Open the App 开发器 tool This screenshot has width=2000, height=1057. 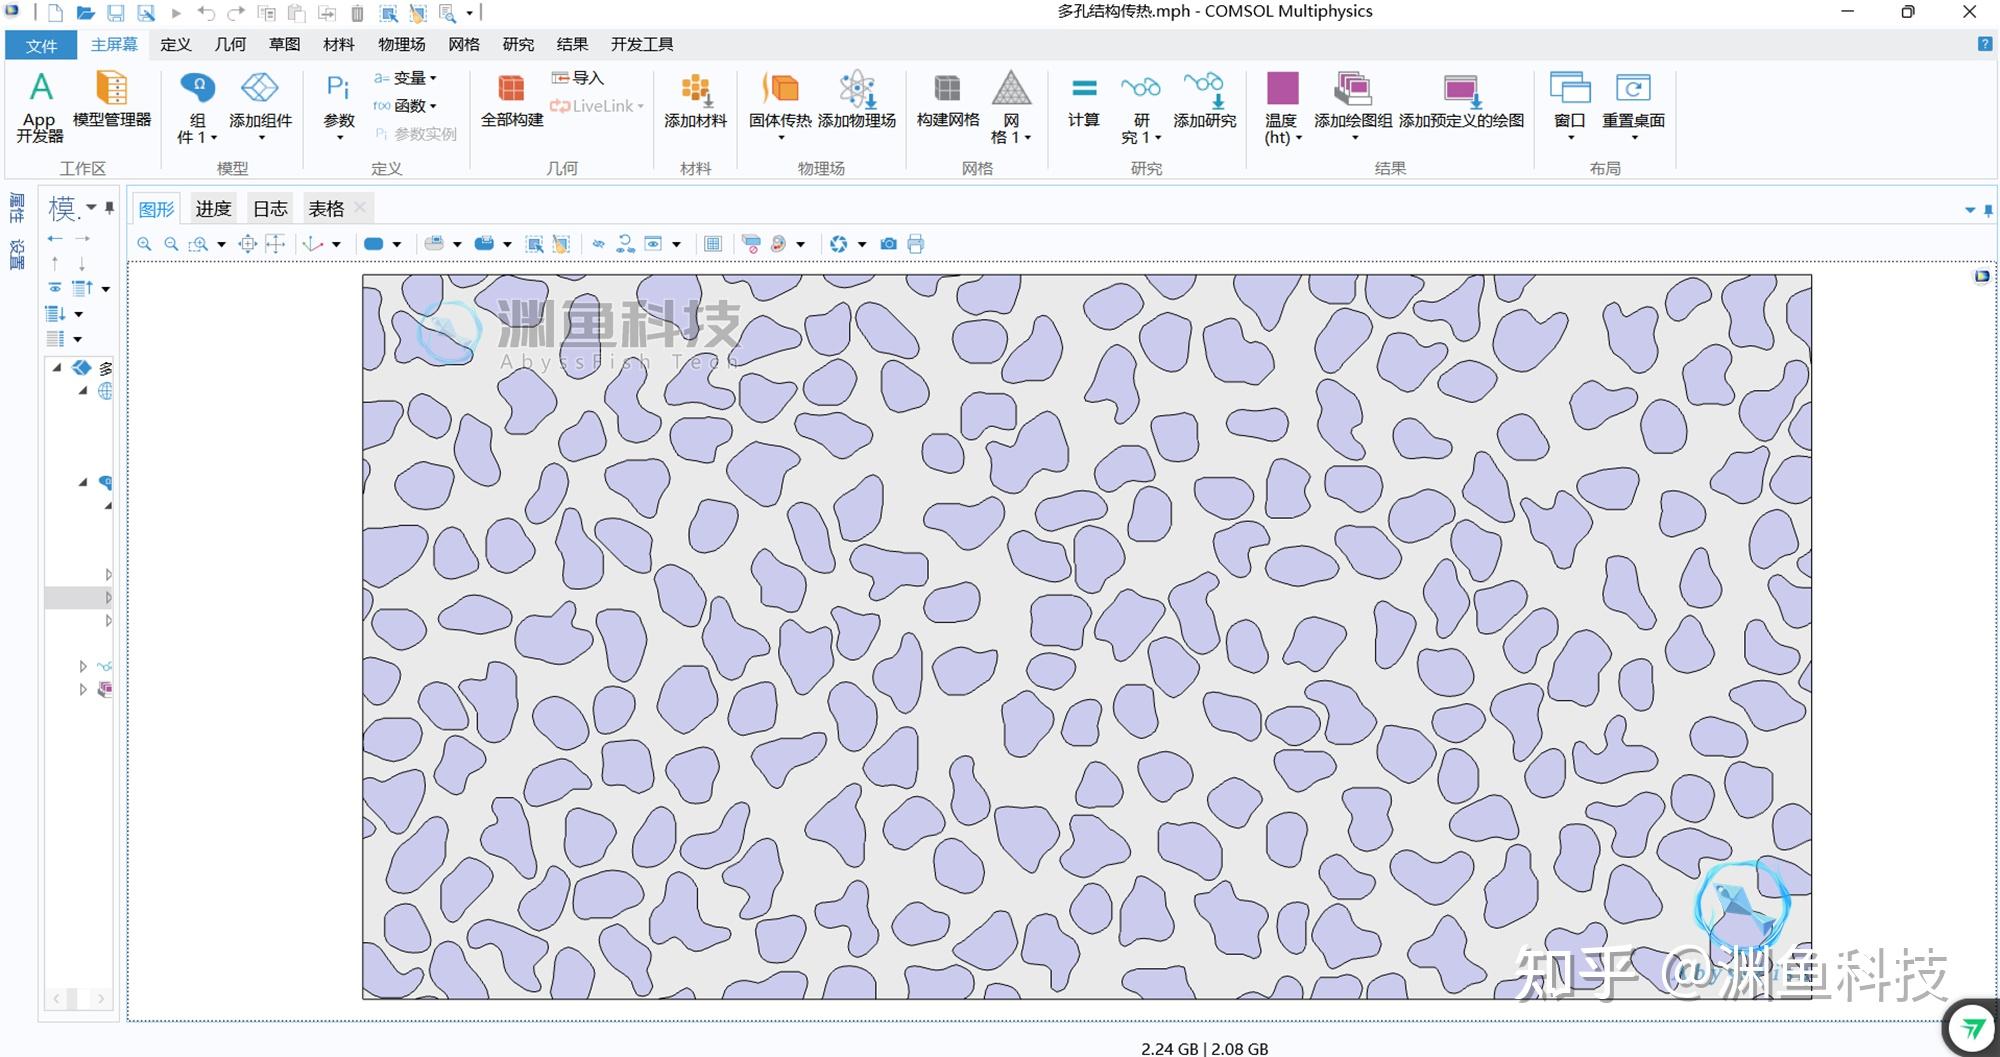(x=40, y=106)
